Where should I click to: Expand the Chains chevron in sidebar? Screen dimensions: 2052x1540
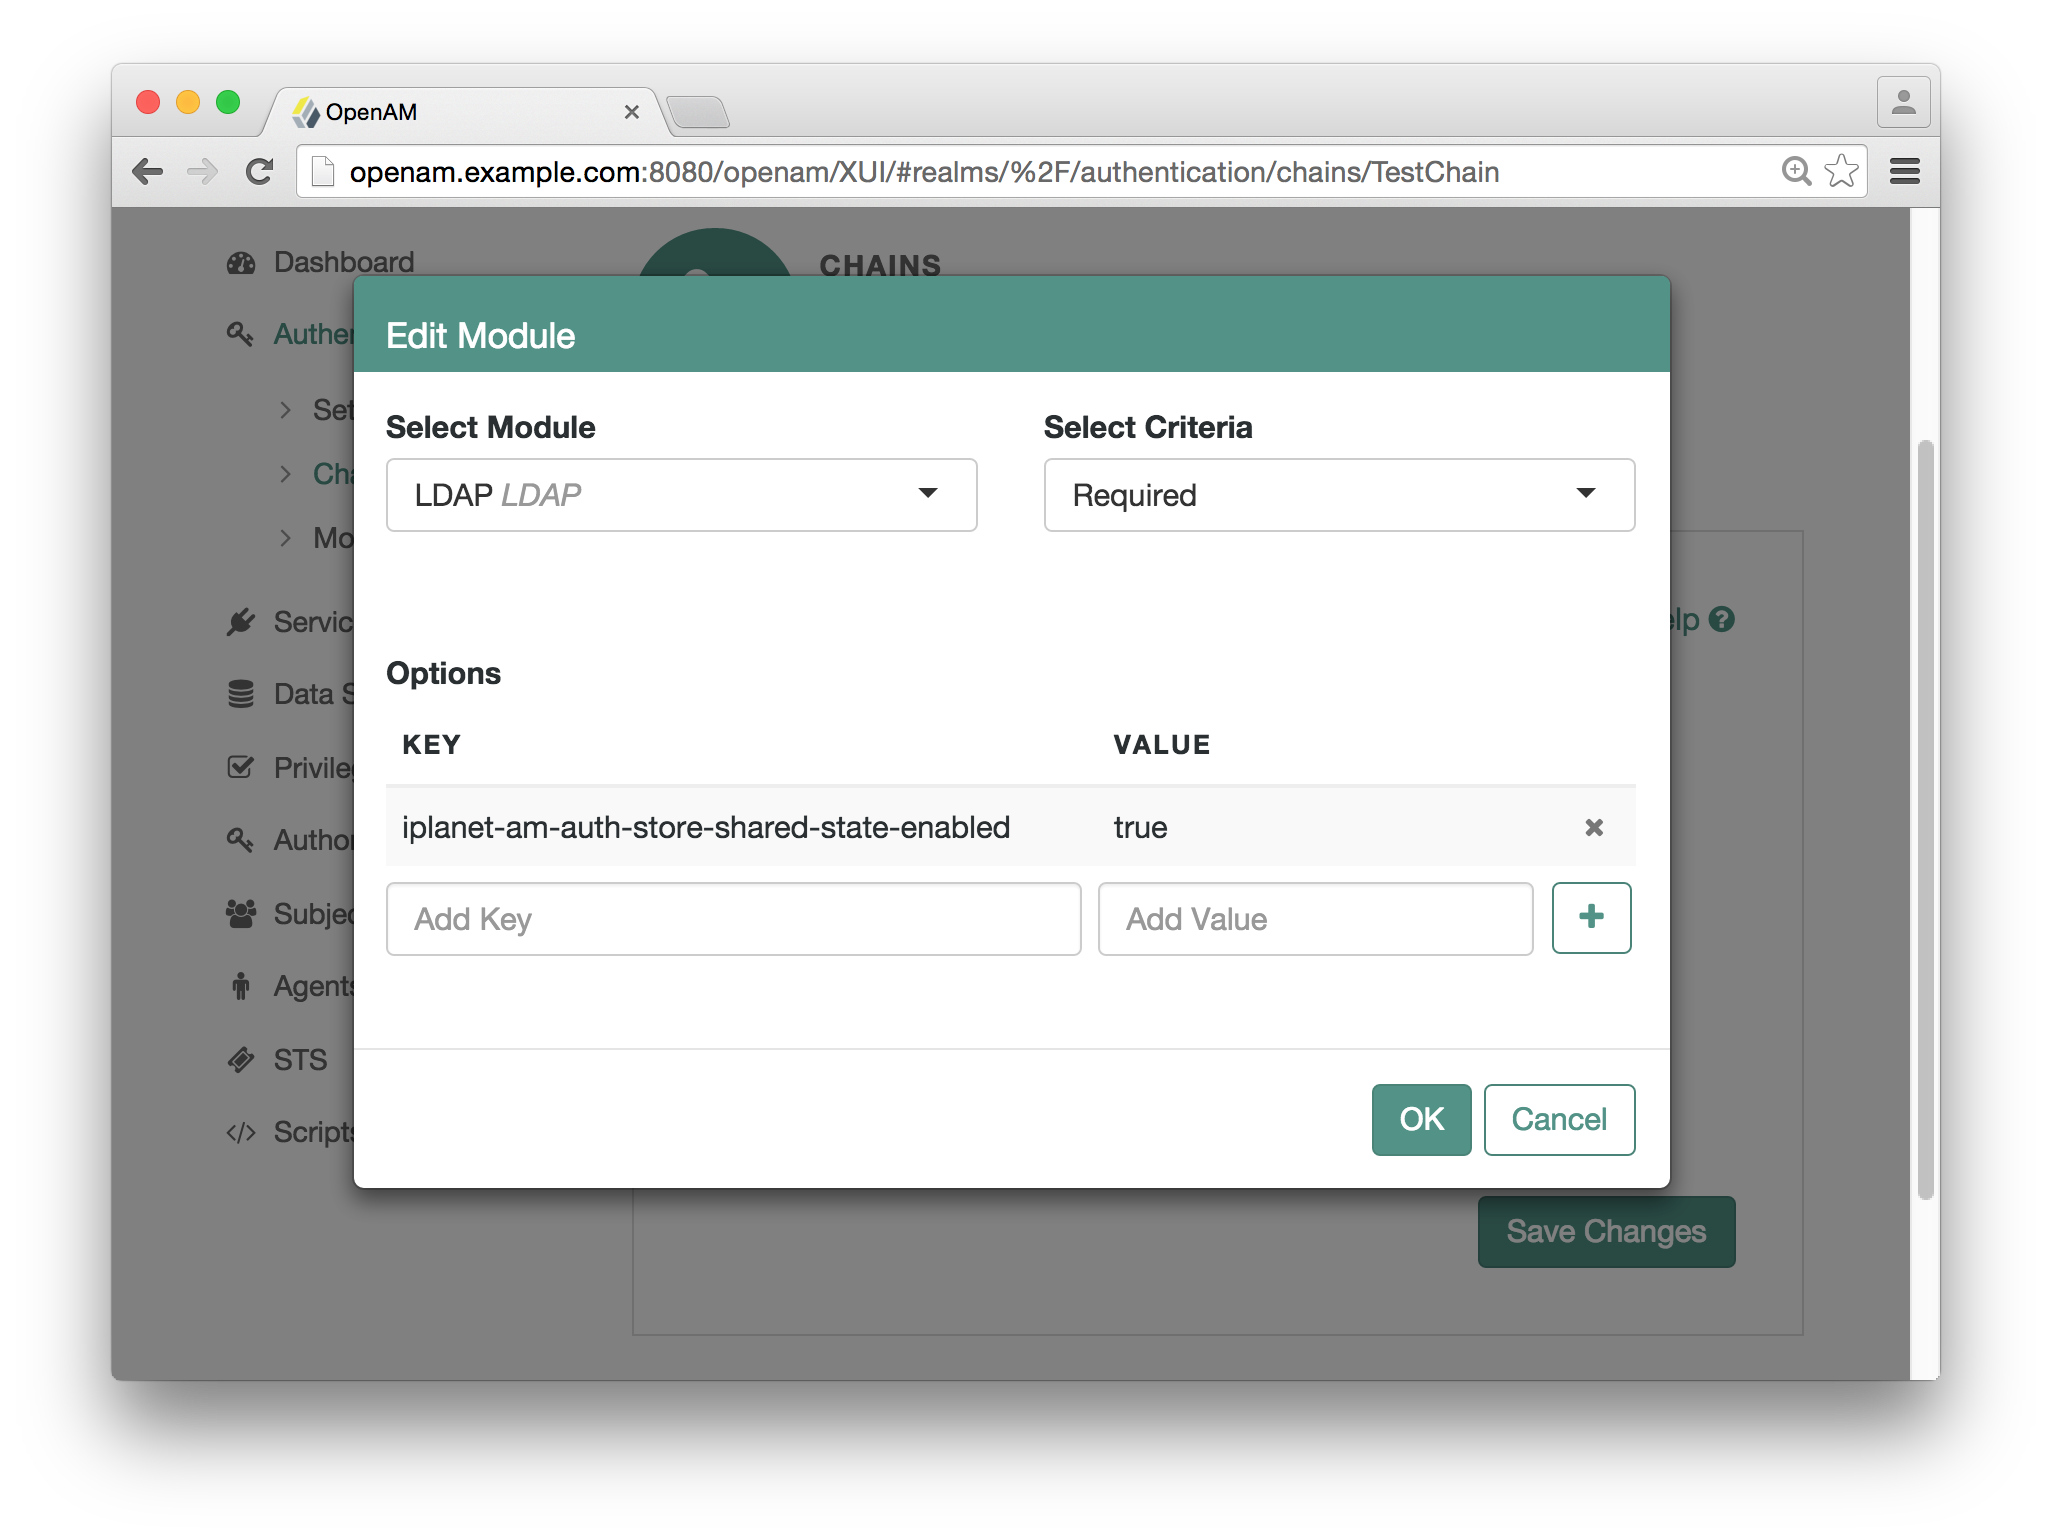click(x=286, y=474)
